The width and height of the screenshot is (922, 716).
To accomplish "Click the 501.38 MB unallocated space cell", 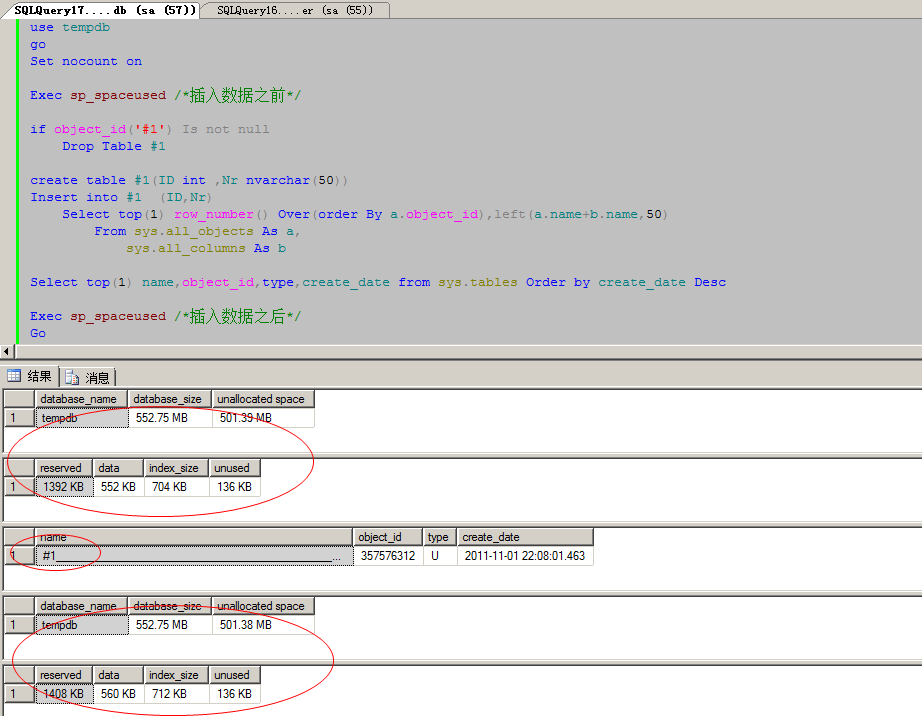I will [263, 625].
